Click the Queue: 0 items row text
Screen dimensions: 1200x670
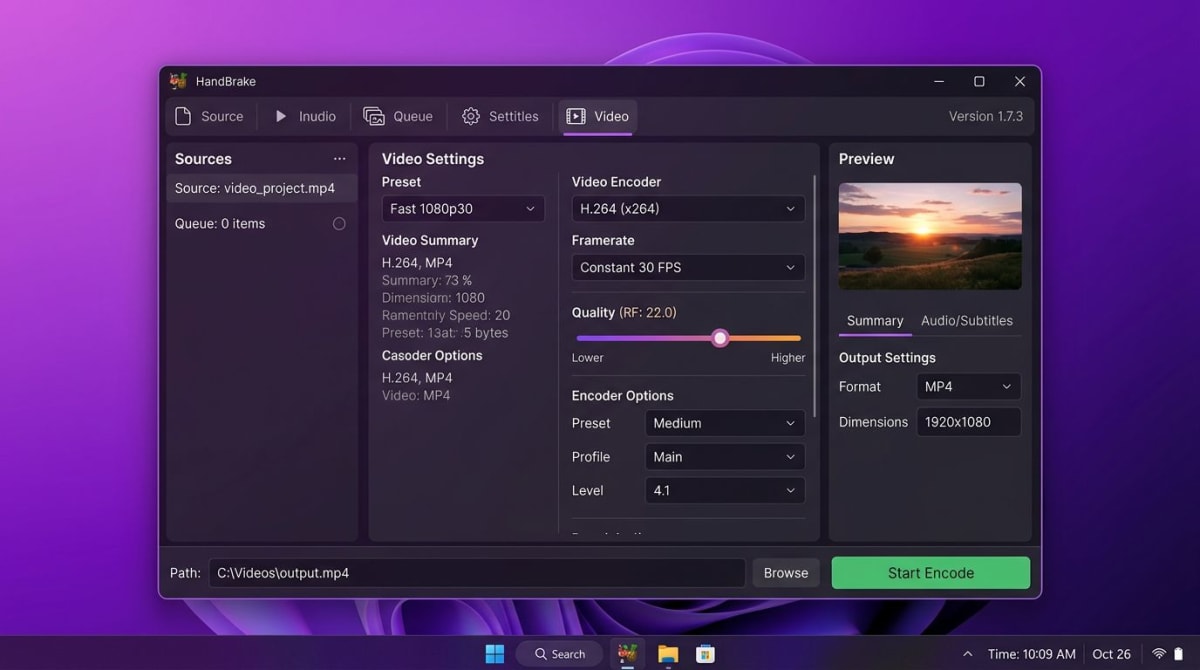pyautogui.click(x=220, y=224)
